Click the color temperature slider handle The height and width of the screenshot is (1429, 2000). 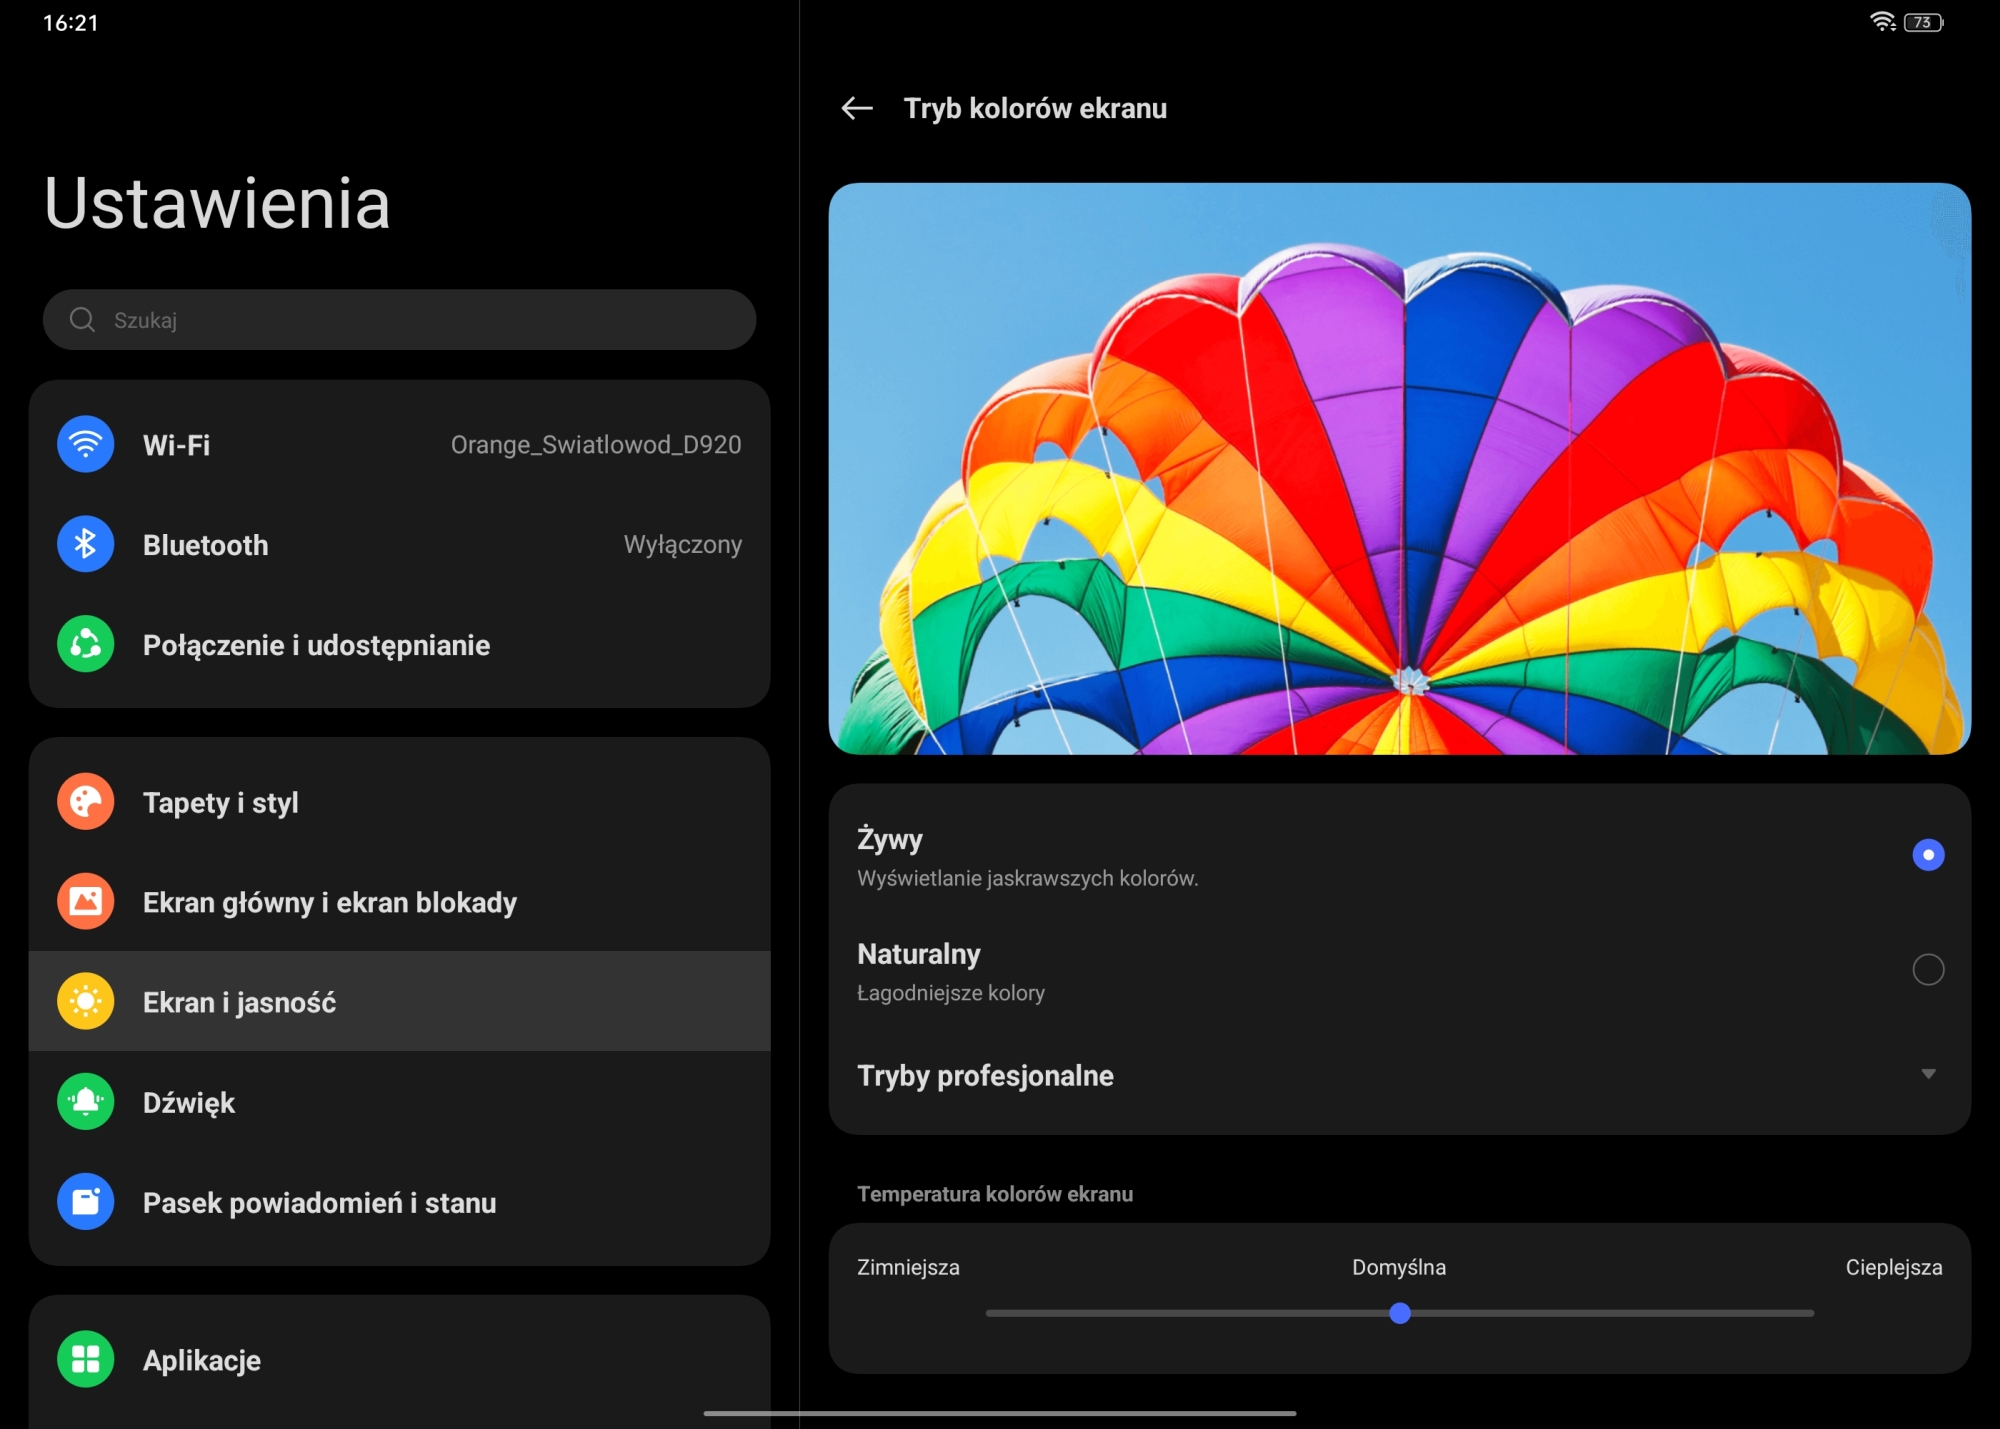(x=1400, y=1313)
